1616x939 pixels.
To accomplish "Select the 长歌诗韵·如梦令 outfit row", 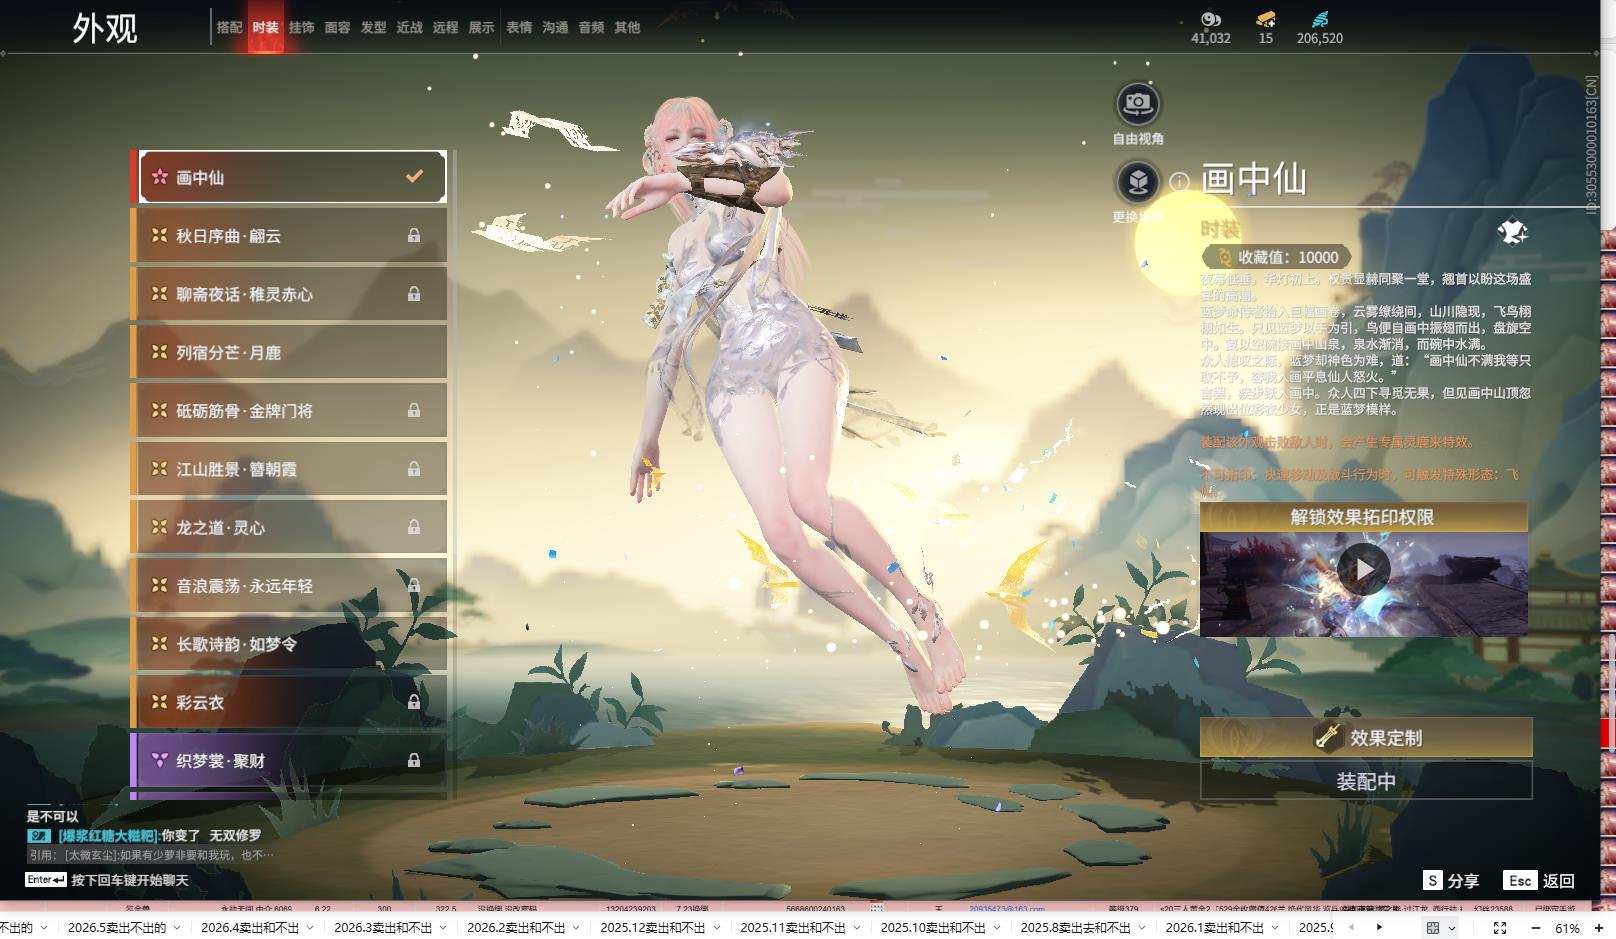I will coord(289,644).
